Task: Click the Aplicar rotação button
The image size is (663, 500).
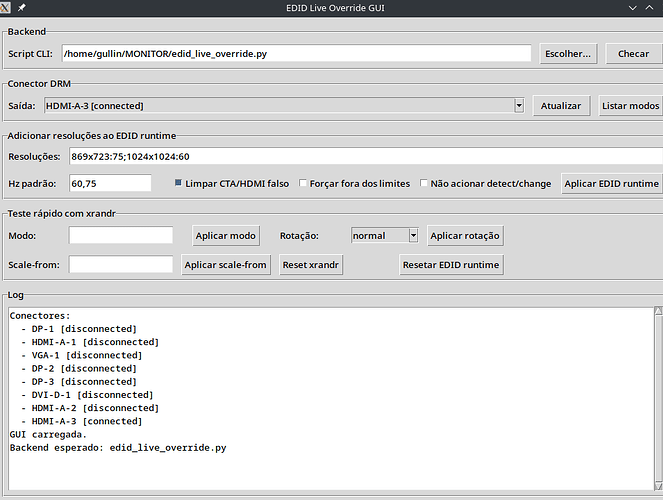Action: [x=465, y=235]
